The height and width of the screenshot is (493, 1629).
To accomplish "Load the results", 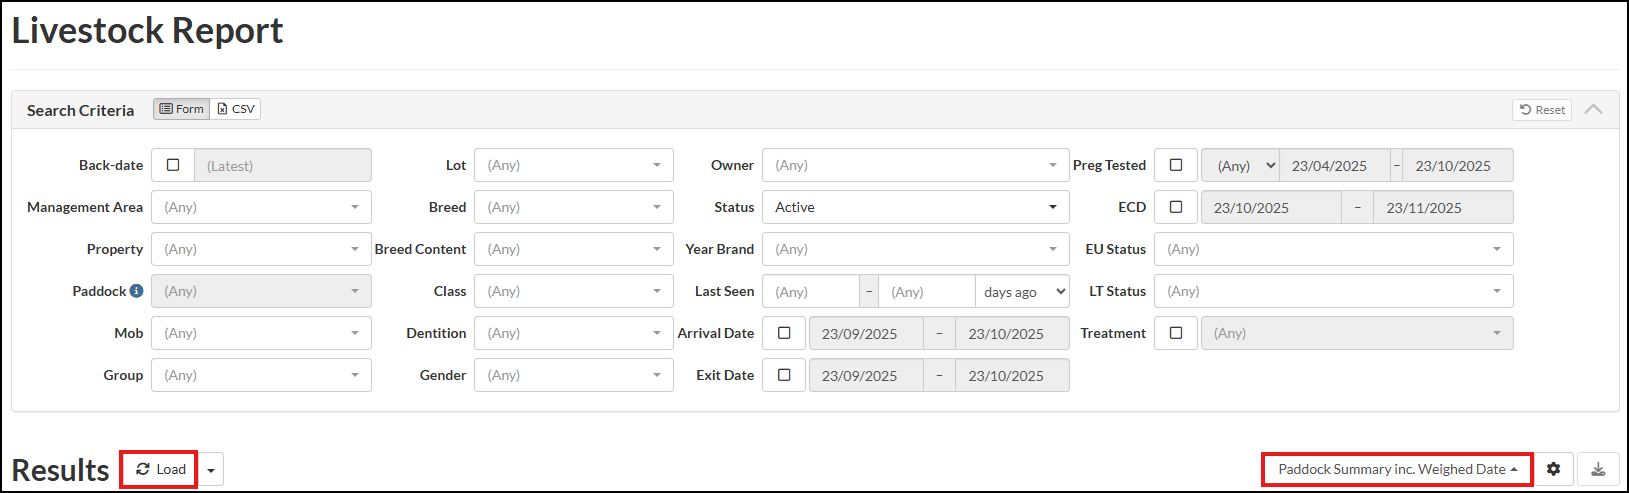I will [x=160, y=469].
